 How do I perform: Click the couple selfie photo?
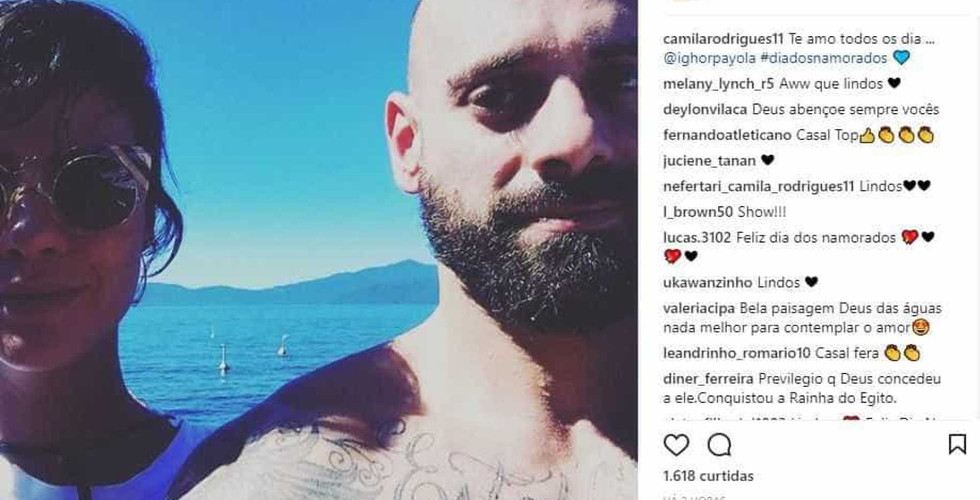319,250
